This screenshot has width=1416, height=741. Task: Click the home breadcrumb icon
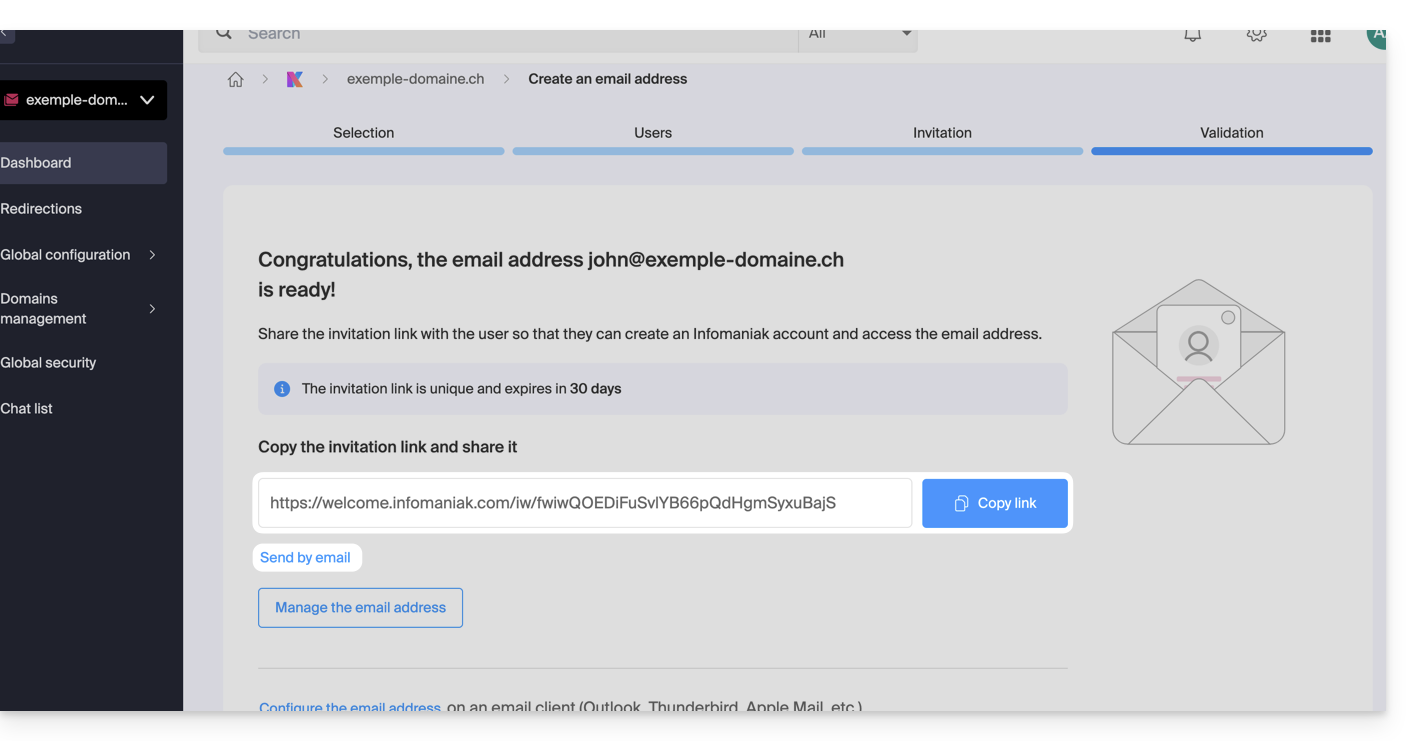pyautogui.click(x=236, y=80)
